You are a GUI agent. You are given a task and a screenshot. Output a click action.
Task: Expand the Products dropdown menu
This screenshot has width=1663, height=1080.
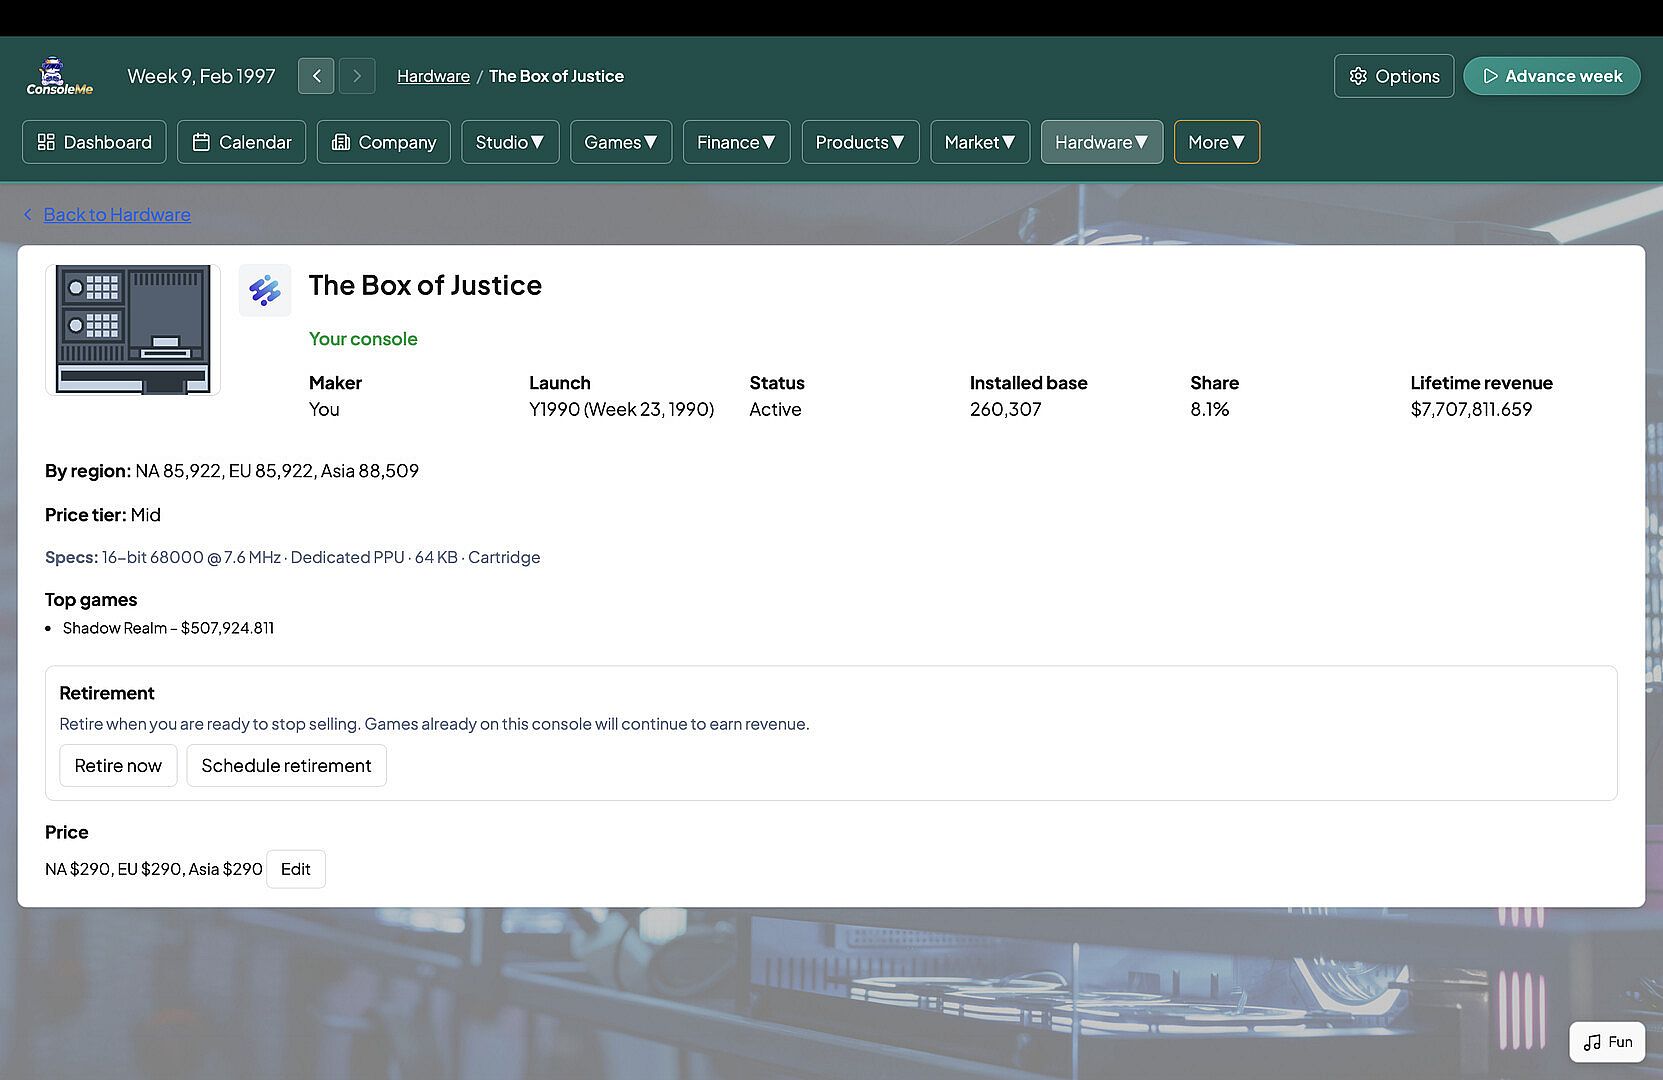[859, 142]
